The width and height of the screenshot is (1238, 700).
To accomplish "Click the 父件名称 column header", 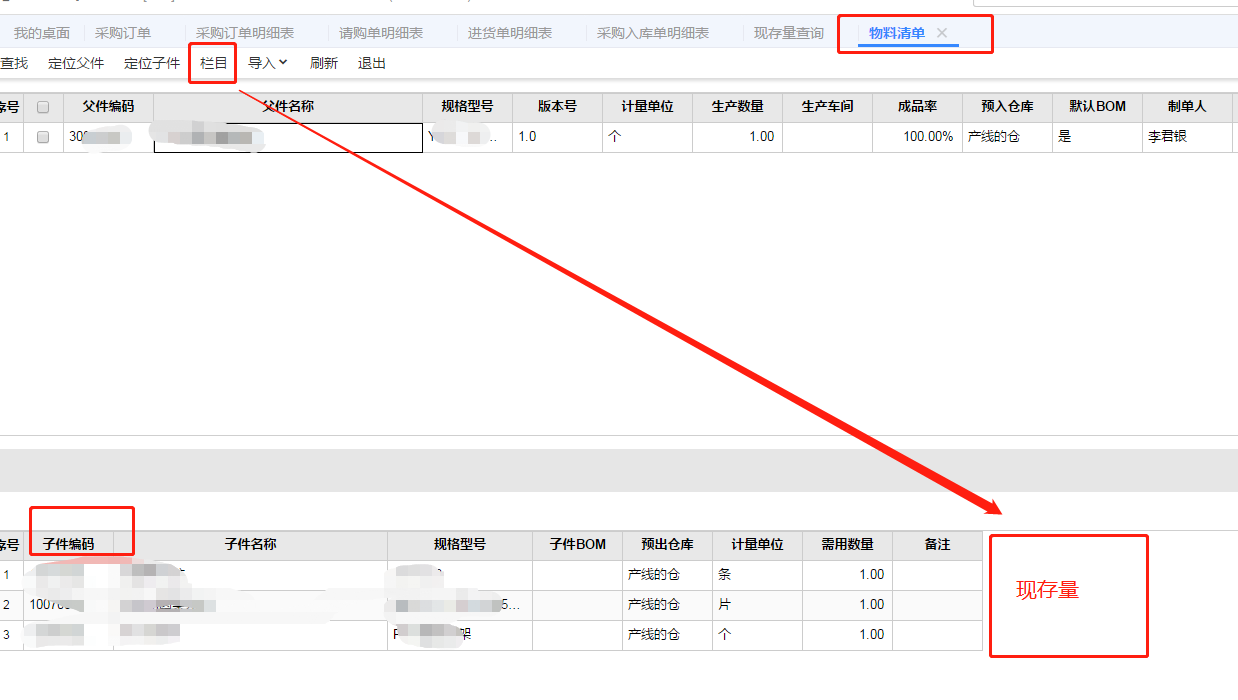I will coord(288,107).
